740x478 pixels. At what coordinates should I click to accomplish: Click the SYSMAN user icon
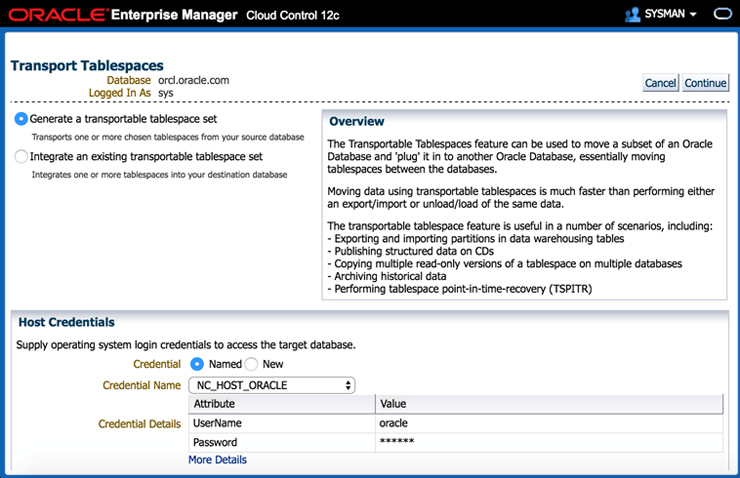coord(632,15)
